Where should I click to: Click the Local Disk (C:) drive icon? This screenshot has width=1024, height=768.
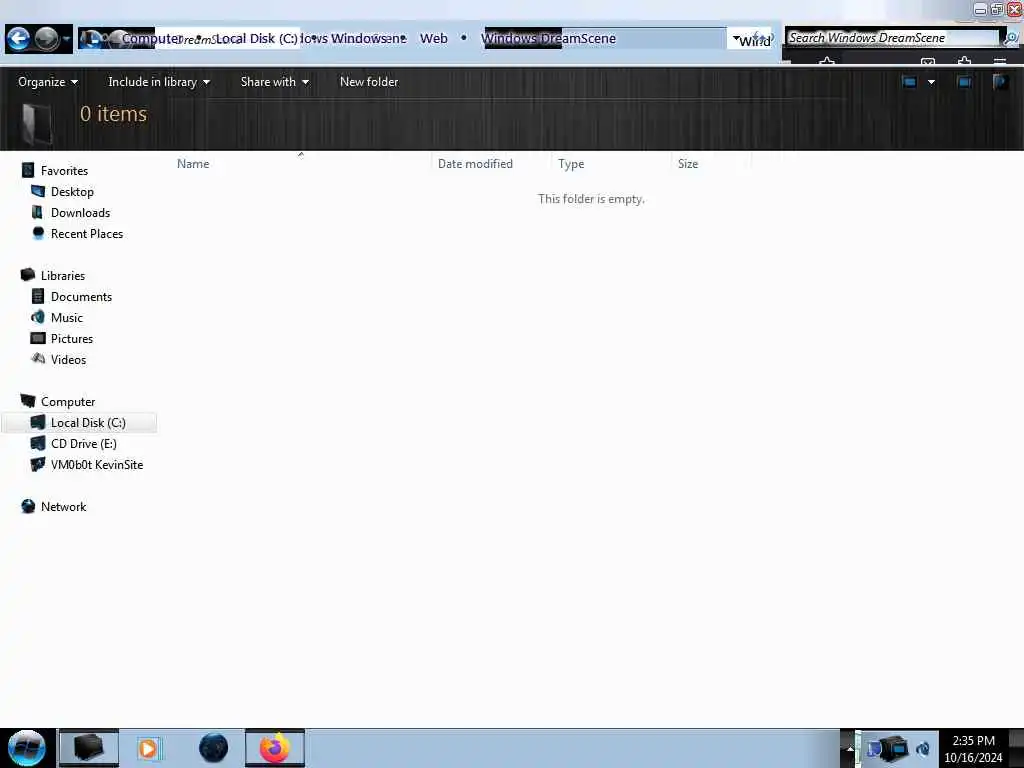(38, 423)
